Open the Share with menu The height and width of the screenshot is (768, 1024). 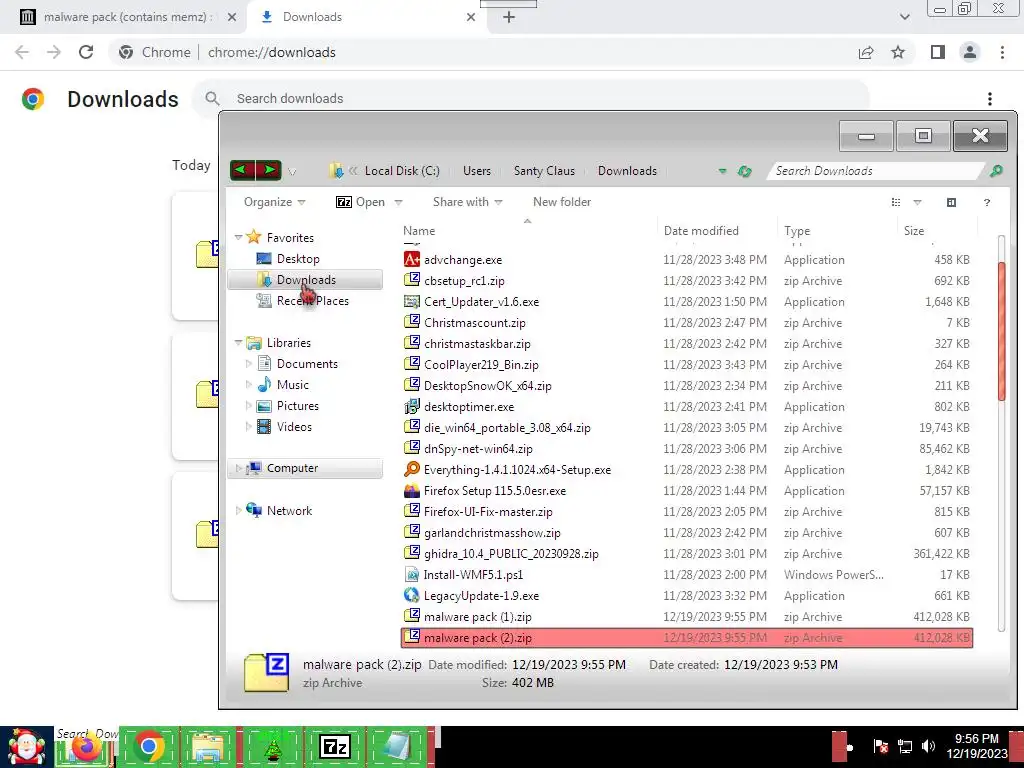click(x=467, y=202)
